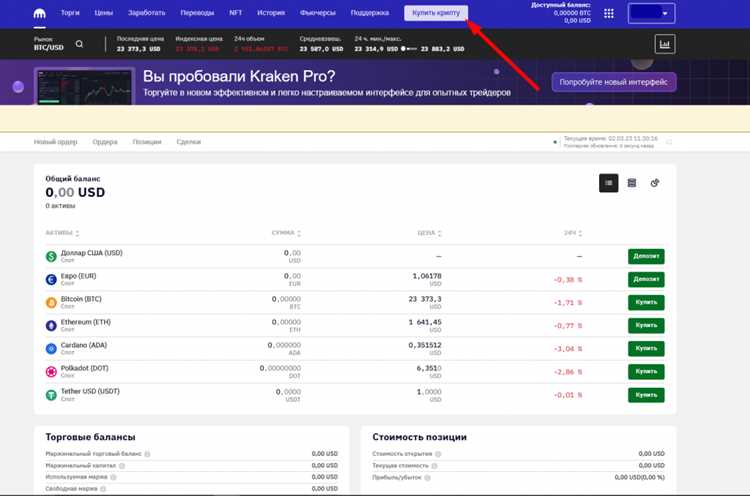Click Купить button for Bitcoin
The image size is (750, 496).
(x=646, y=302)
